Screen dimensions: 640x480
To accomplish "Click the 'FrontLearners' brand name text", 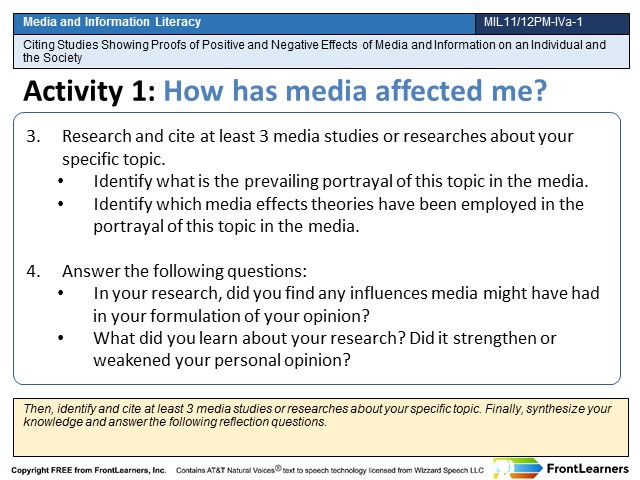I will (x=587, y=469).
